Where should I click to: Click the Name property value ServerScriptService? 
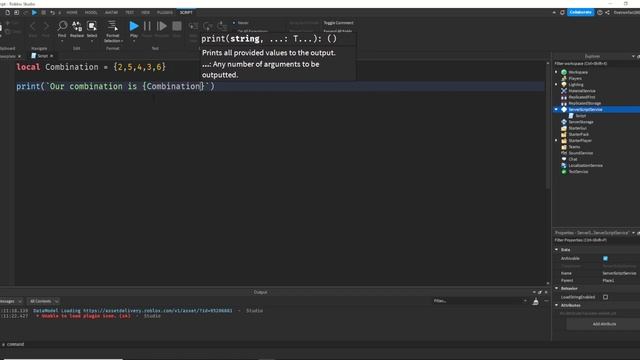tap(619, 273)
